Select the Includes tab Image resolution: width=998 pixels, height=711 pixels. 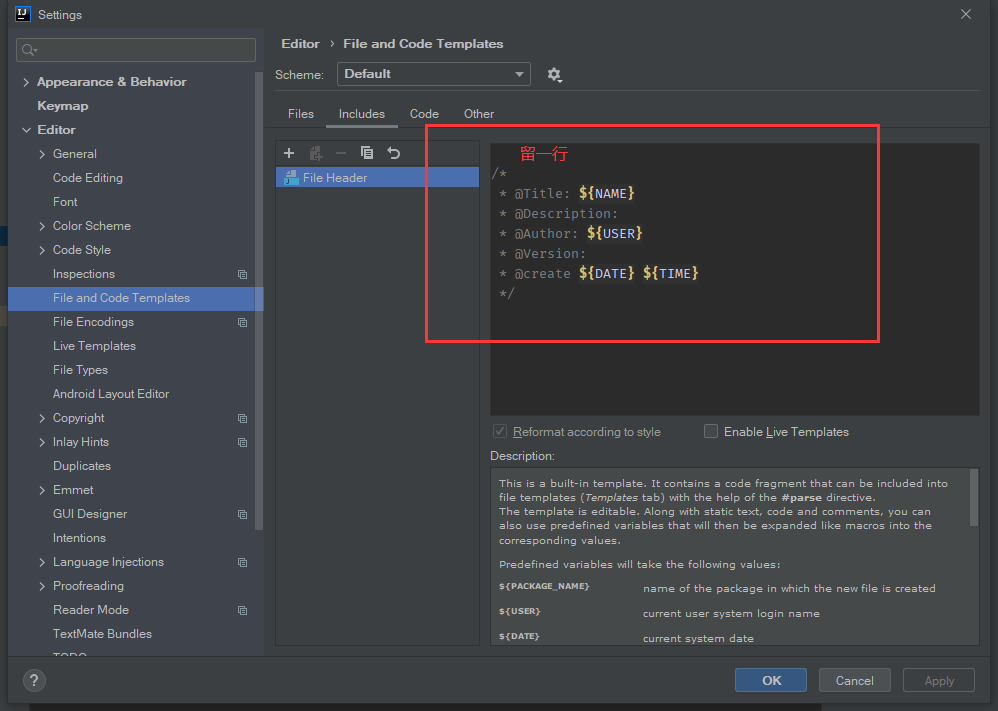(x=362, y=114)
